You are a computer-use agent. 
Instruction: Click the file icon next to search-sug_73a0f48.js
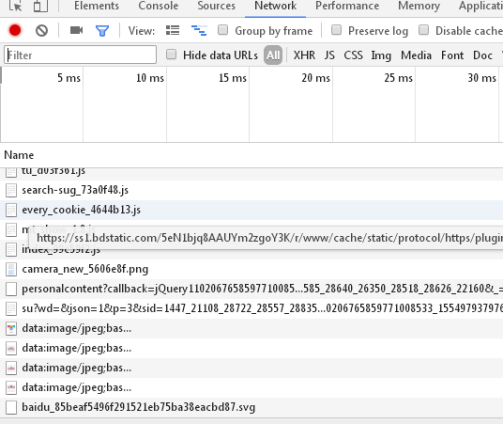point(11,190)
